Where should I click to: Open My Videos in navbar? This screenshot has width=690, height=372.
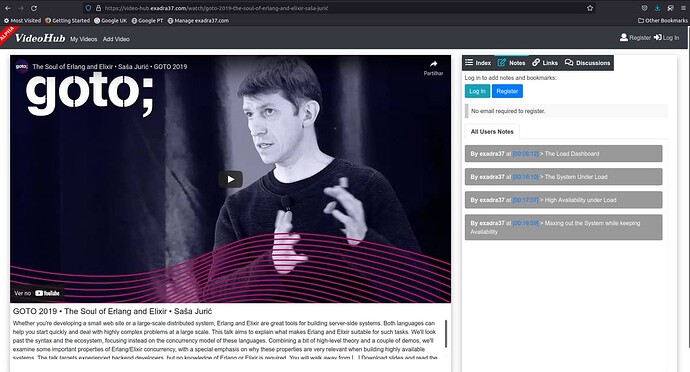coord(84,39)
